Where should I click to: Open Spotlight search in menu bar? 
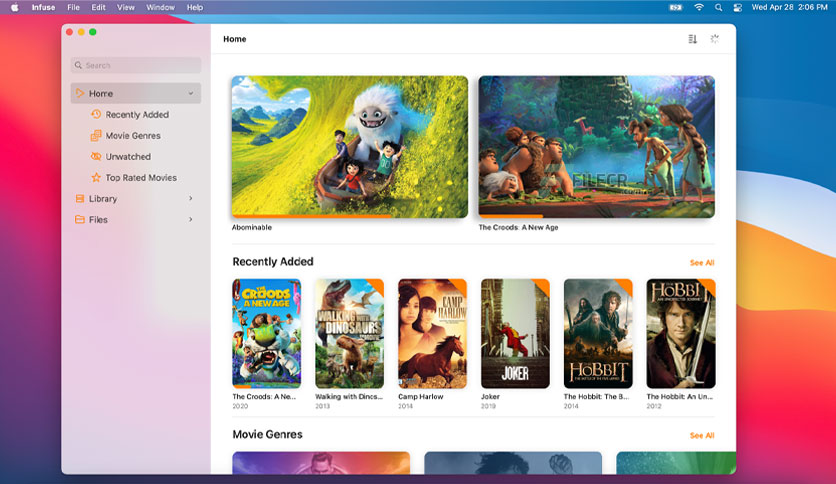[x=718, y=7]
